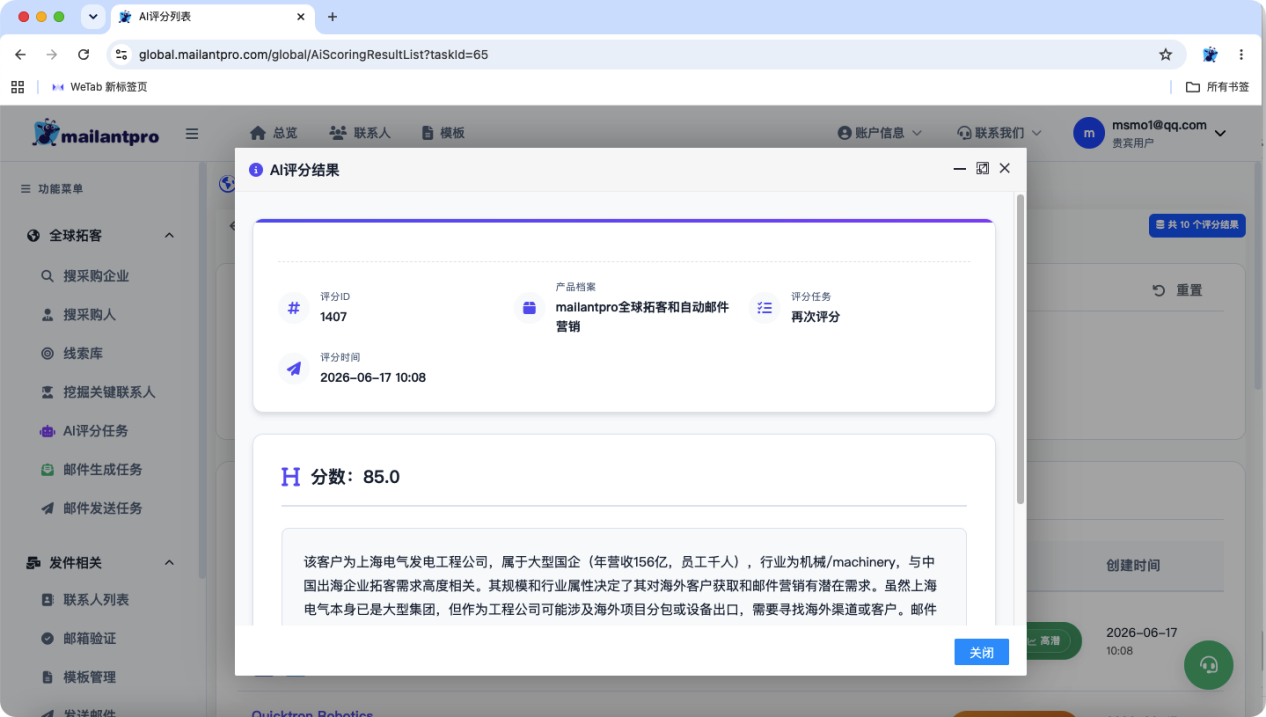This screenshot has height=717, width=1266.
Task: Open 线索库 in sidebar
Action: point(72,354)
